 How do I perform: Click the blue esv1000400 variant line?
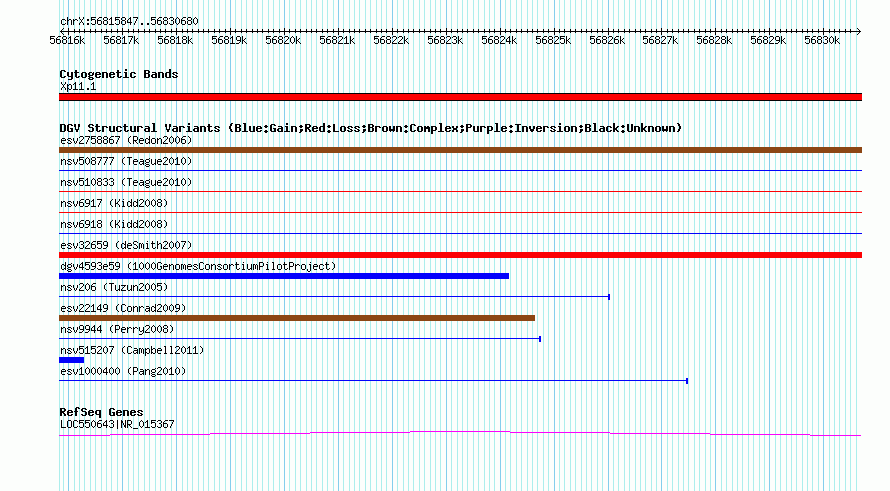(373, 380)
